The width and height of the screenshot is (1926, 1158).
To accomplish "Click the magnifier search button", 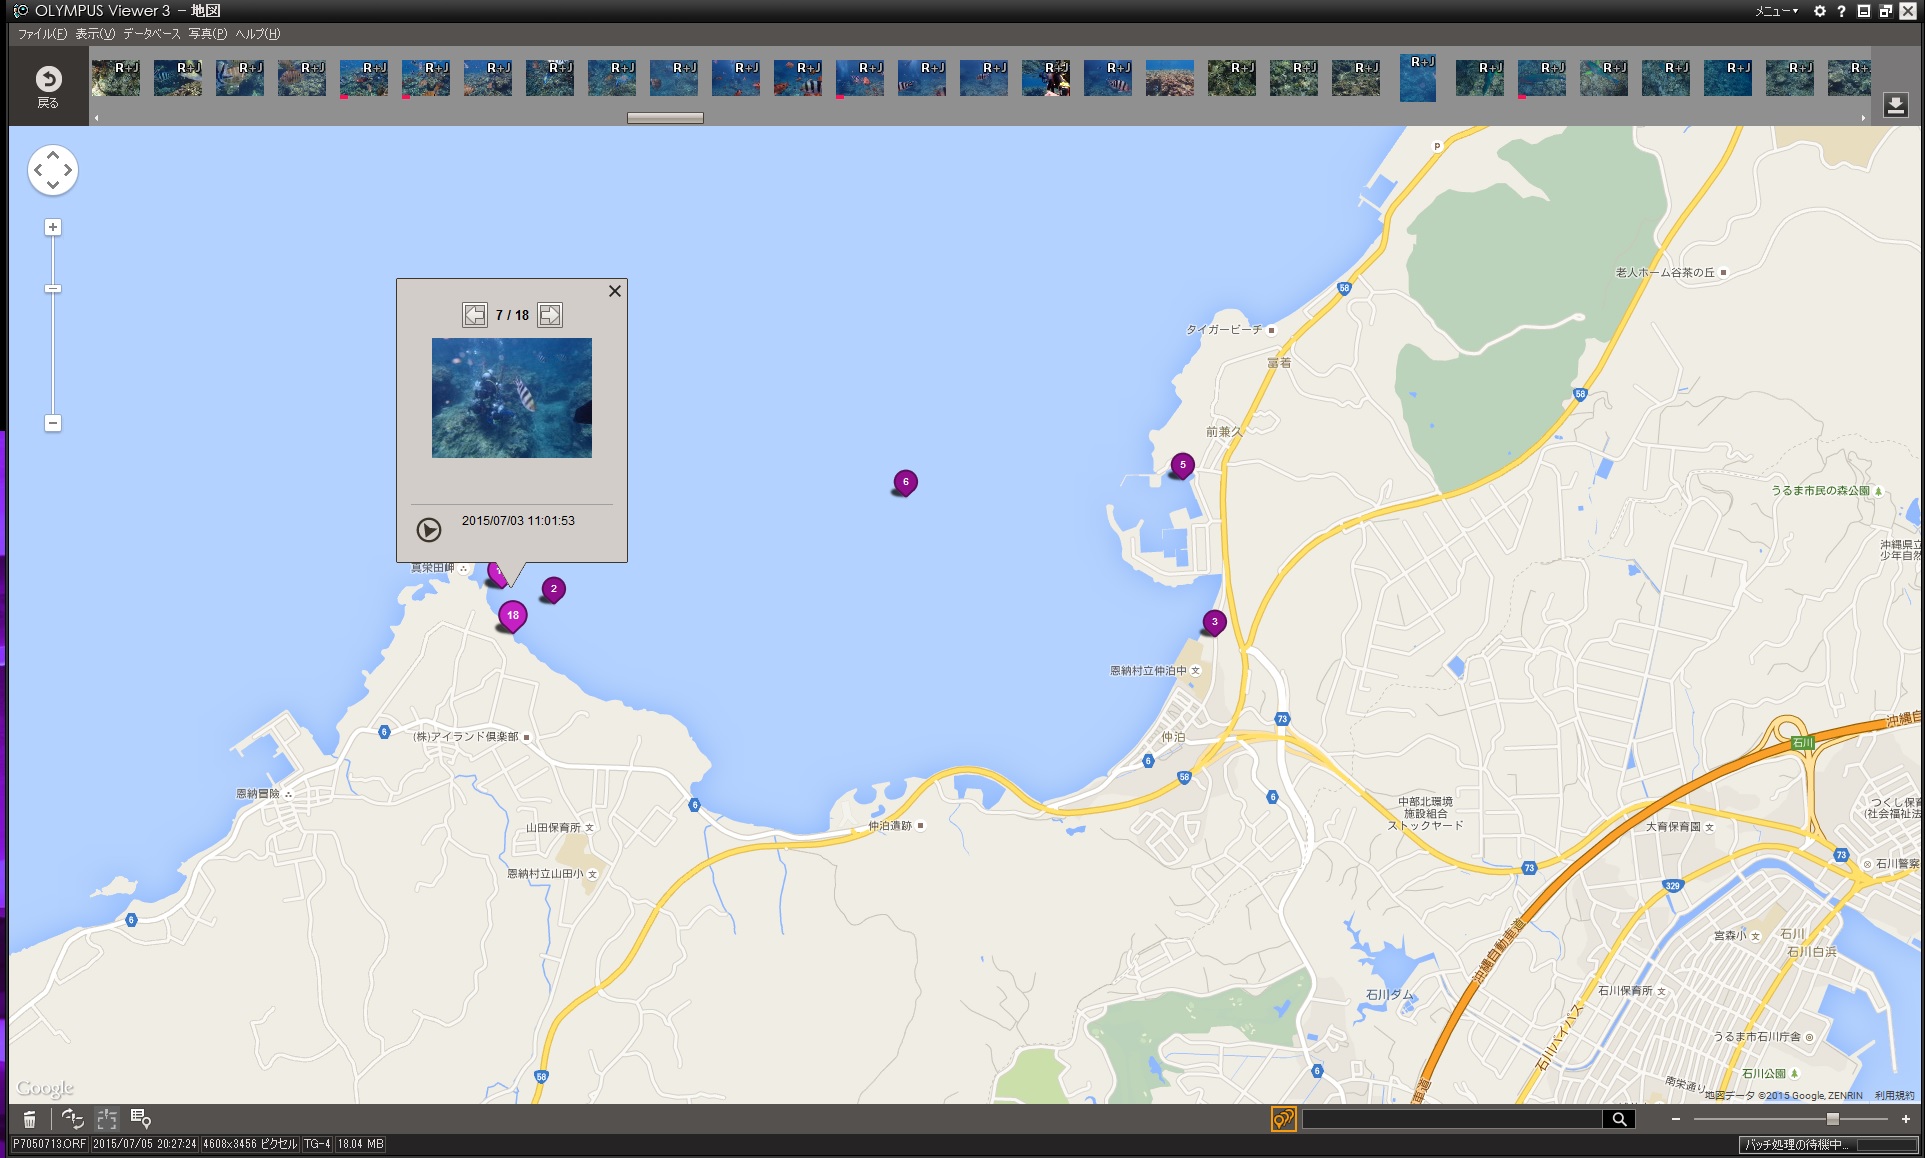I will click(1619, 1119).
